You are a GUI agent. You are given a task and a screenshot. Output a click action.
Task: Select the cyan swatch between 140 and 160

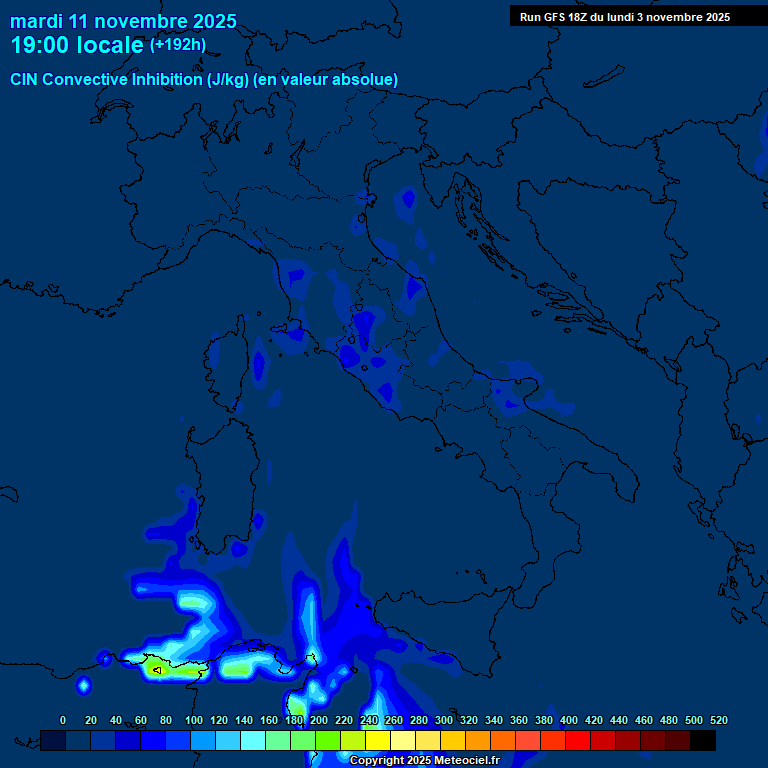click(253, 741)
